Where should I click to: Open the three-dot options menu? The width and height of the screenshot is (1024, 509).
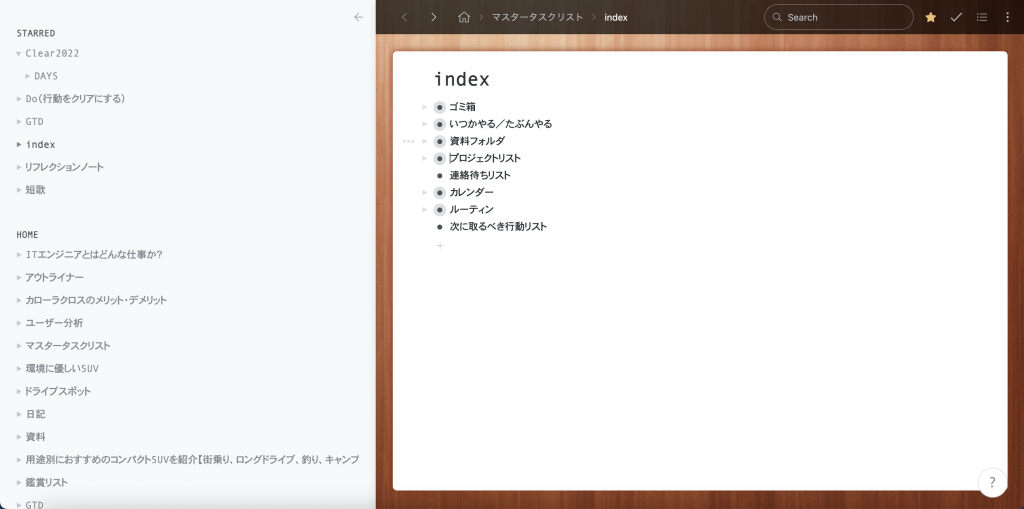point(1007,18)
